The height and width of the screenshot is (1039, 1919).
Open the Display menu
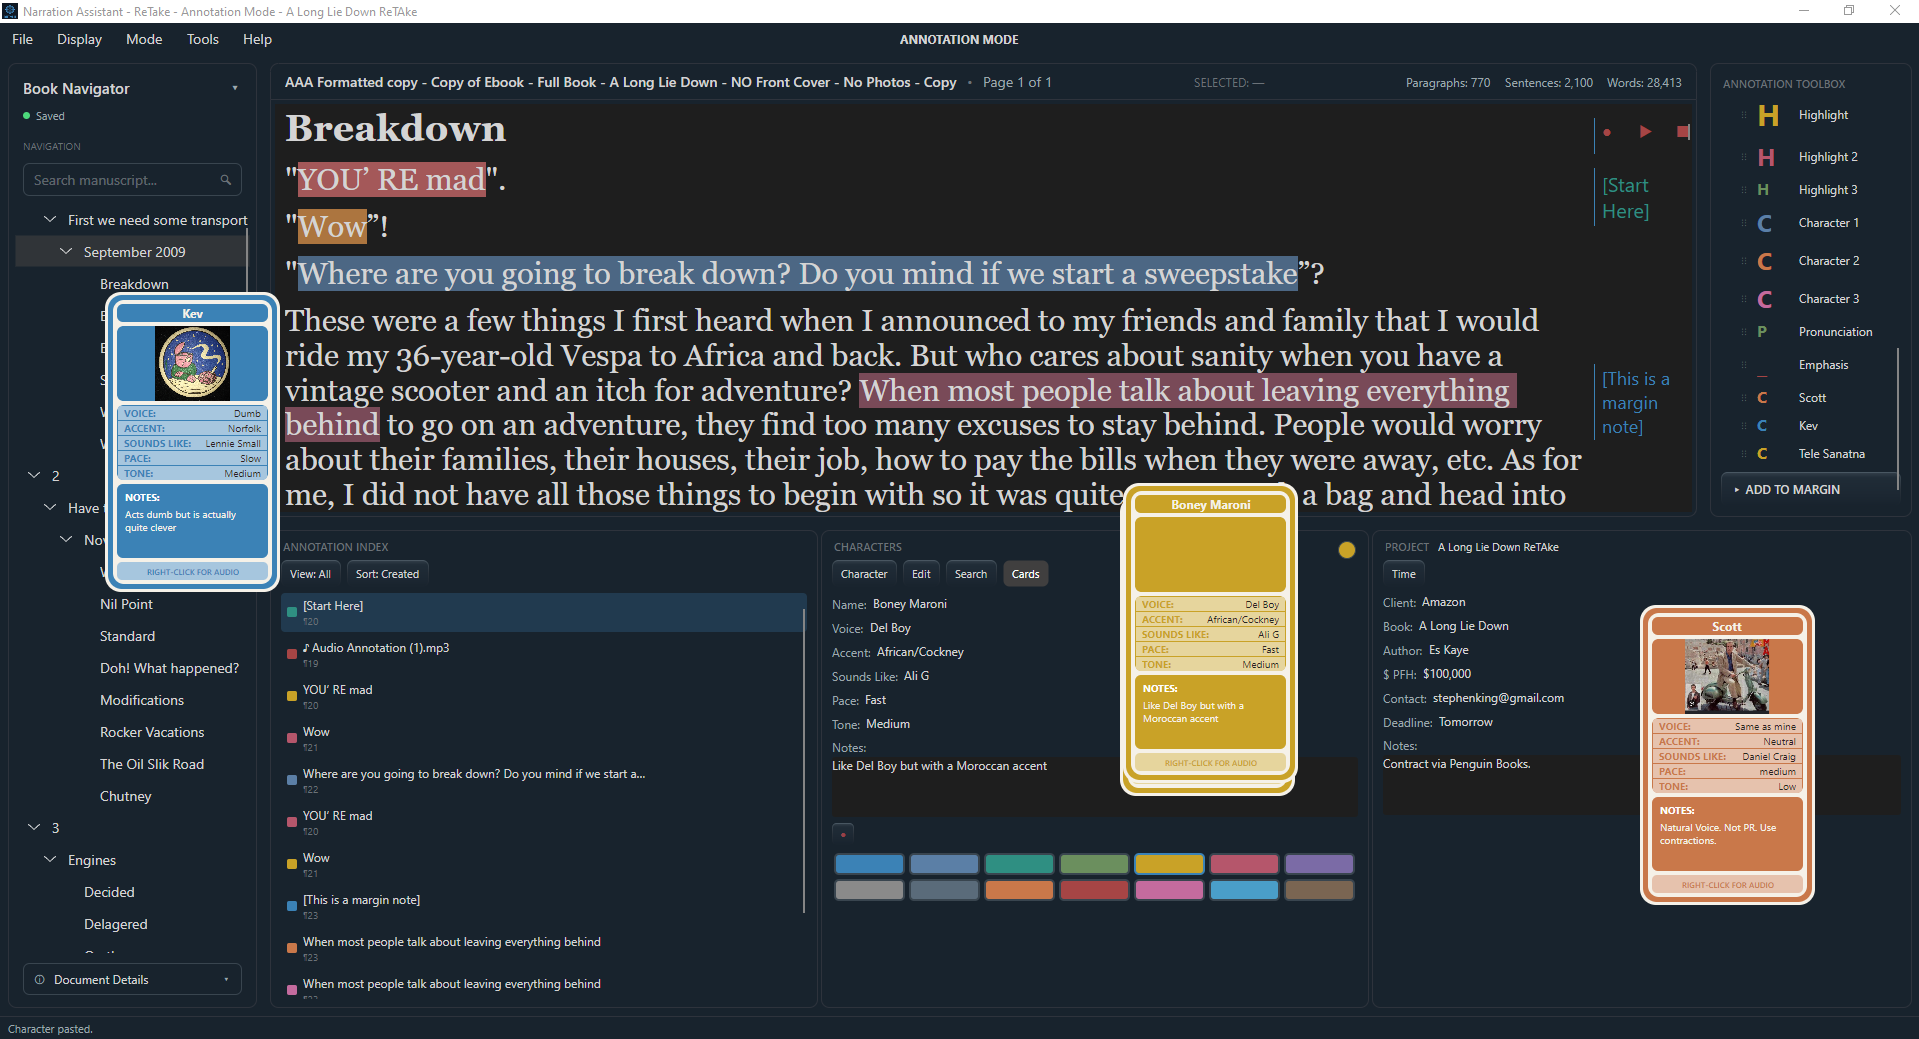pos(79,39)
